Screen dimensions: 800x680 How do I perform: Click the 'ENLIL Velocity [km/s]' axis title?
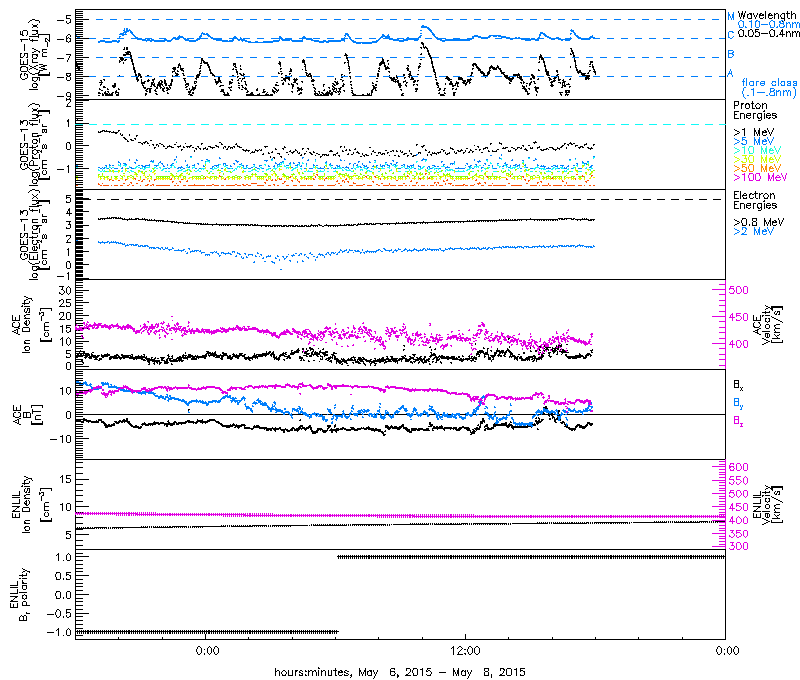pos(768,505)
